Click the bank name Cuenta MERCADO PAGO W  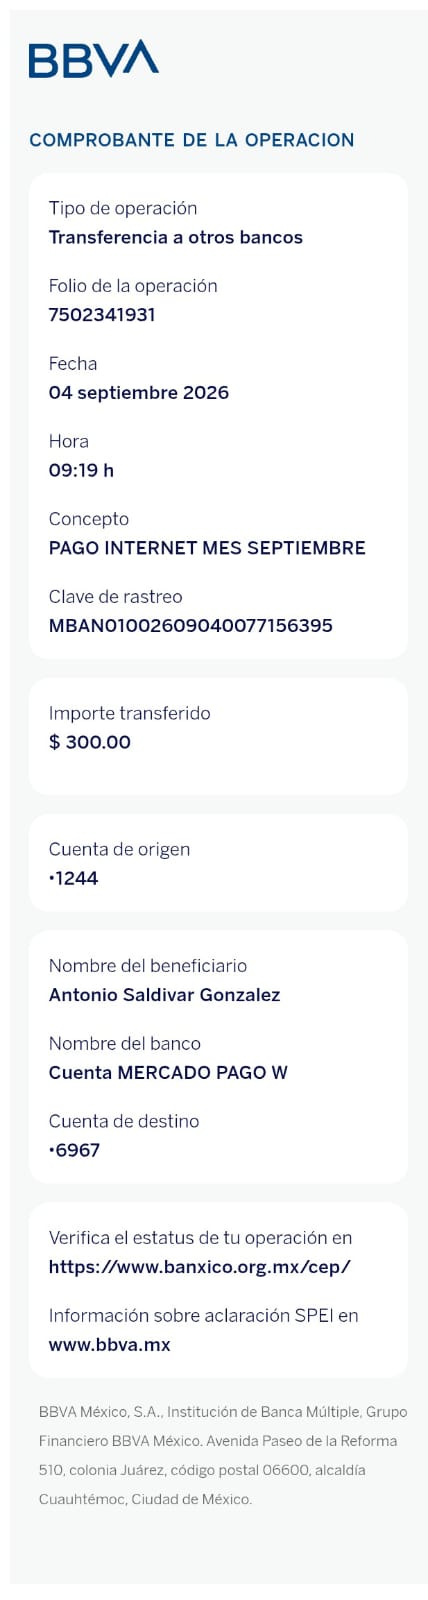tap(168, 1073)
